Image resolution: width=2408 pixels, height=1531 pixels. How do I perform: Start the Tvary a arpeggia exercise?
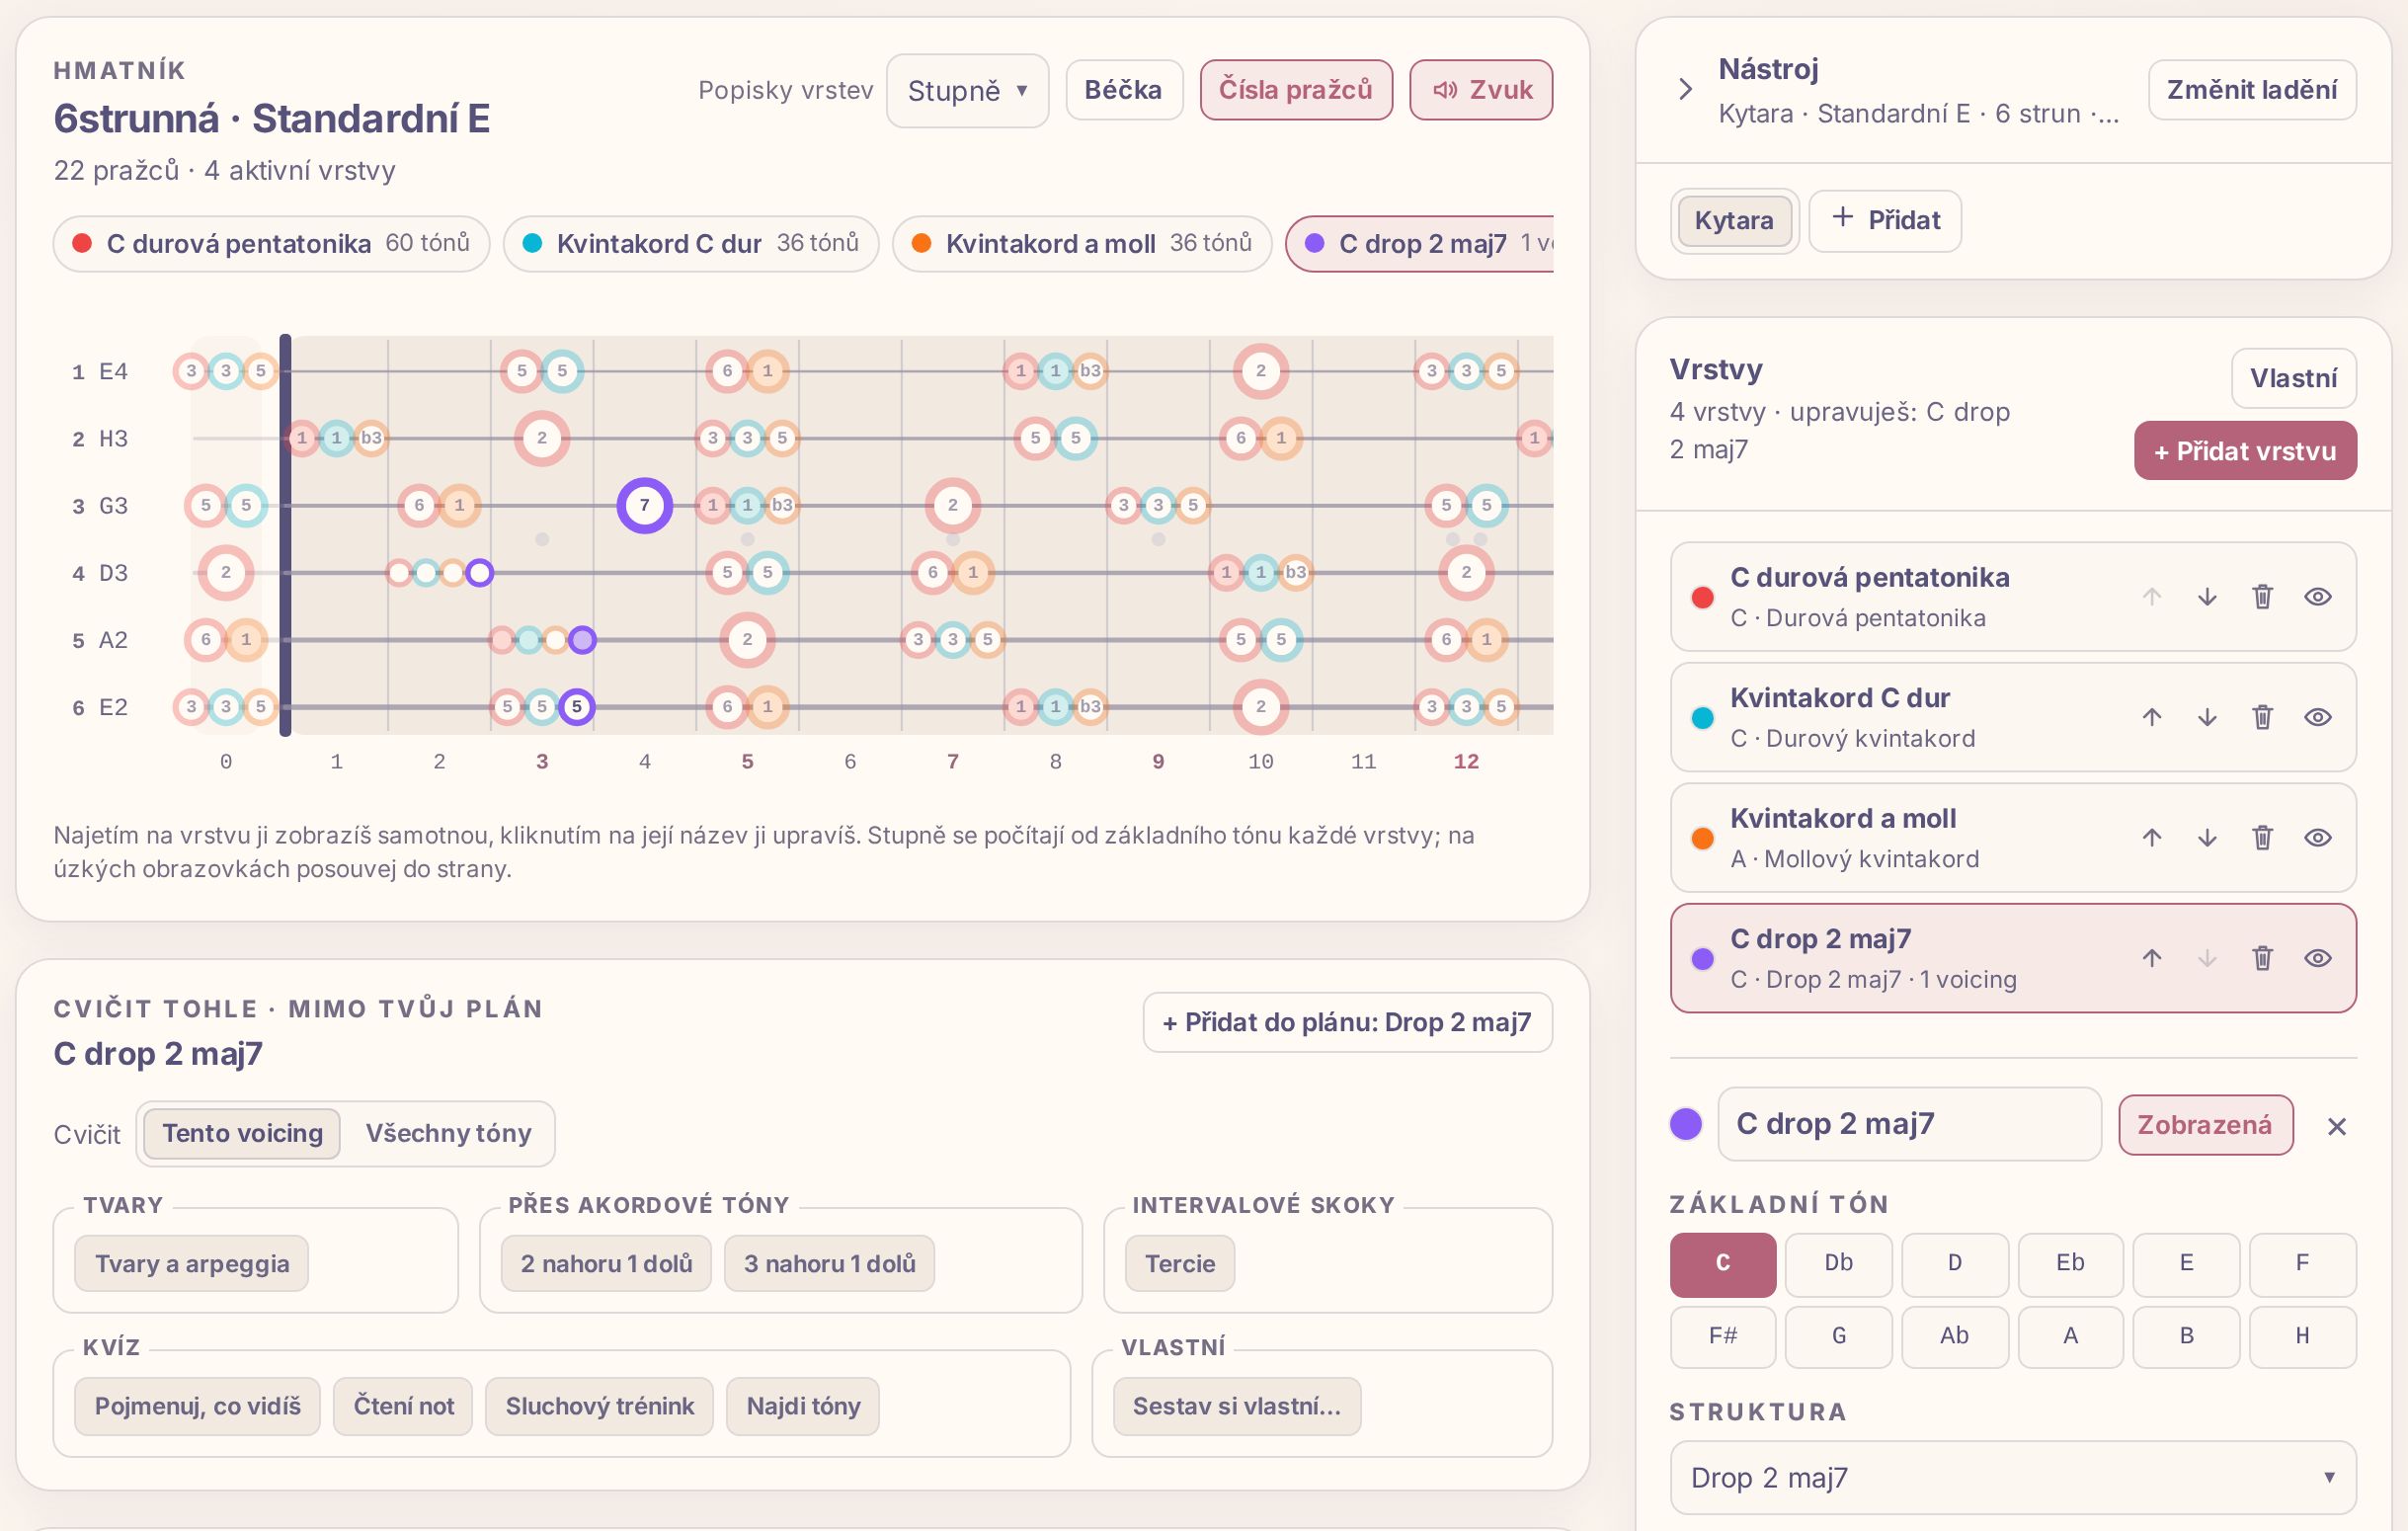coord(191,1264)
